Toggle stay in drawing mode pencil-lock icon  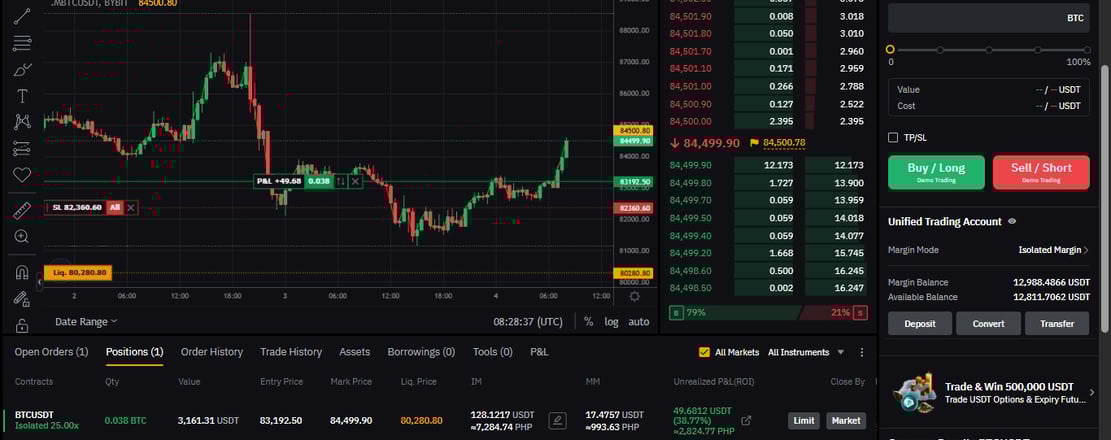(22, 298)
